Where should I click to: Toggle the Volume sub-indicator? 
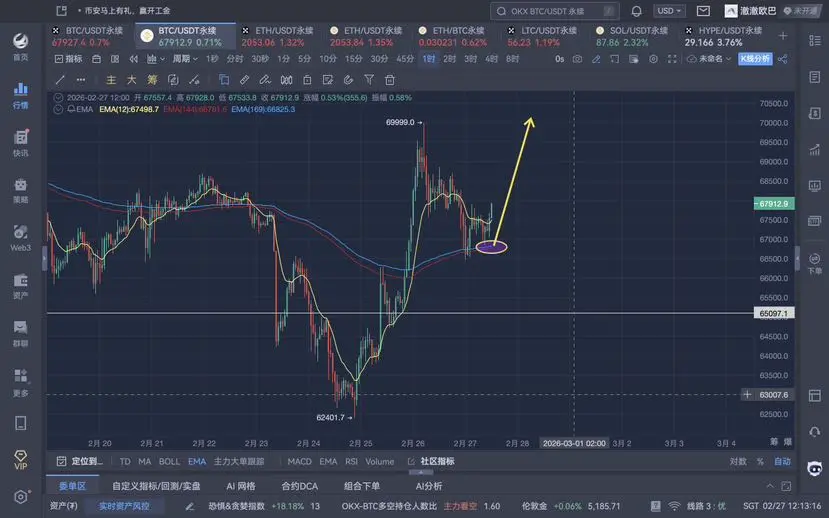click(x=380, y=461)
